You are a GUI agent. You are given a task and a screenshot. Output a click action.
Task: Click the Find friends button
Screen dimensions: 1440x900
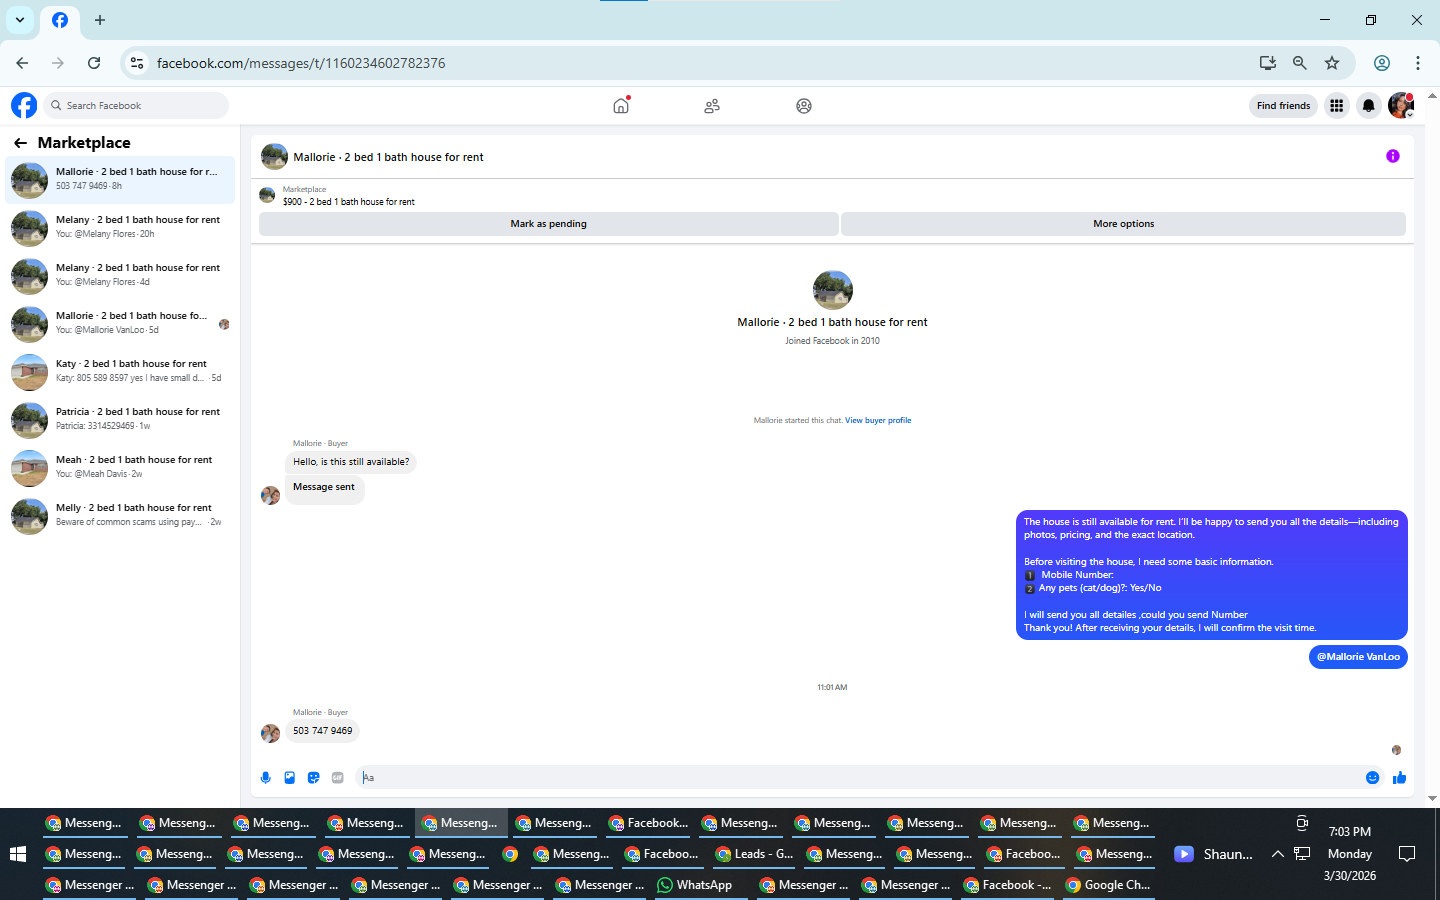[x=1283, y=105]
